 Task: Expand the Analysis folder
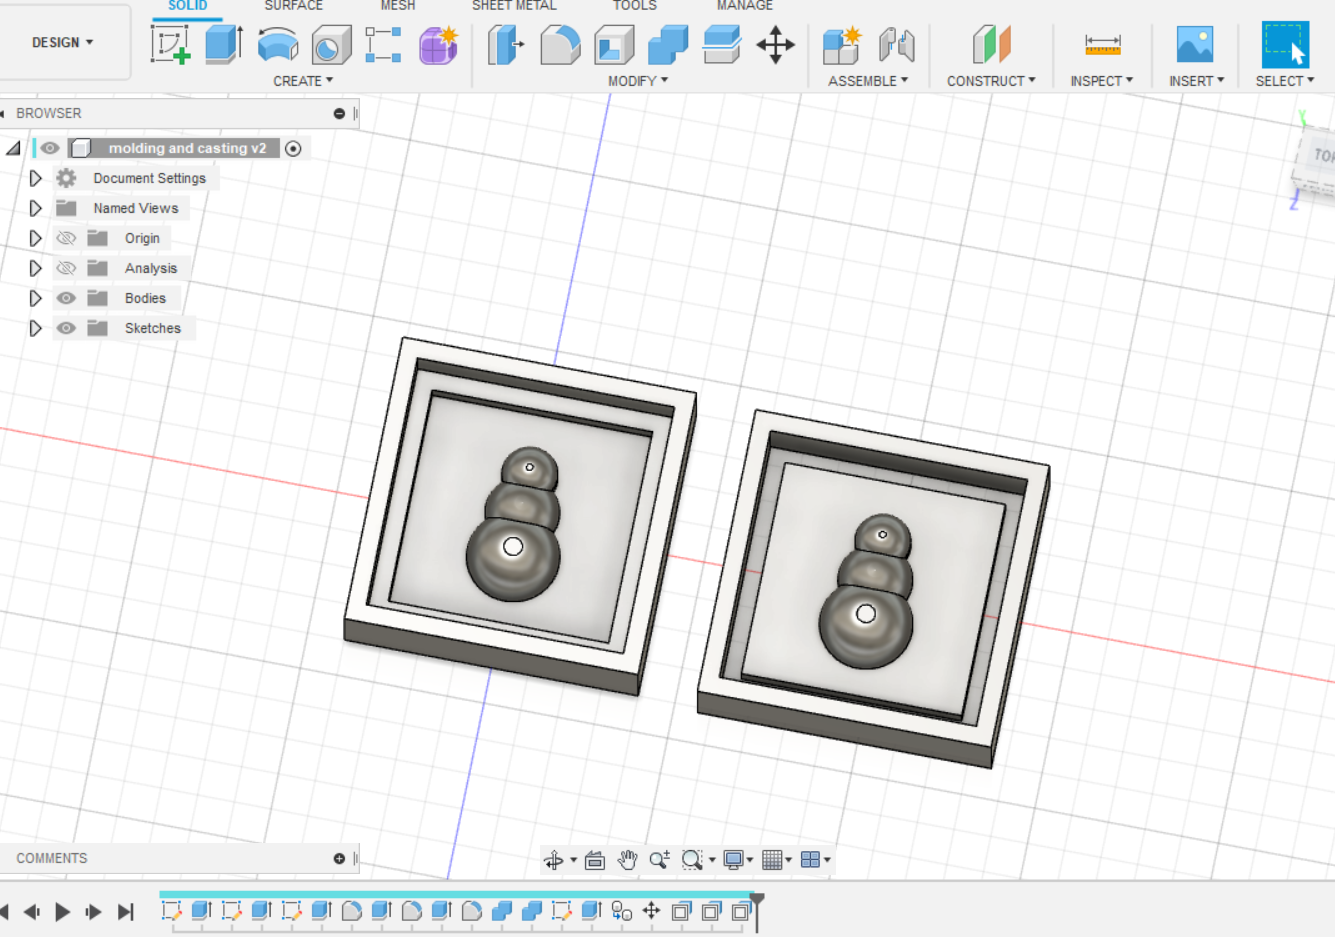coord(35,268)
